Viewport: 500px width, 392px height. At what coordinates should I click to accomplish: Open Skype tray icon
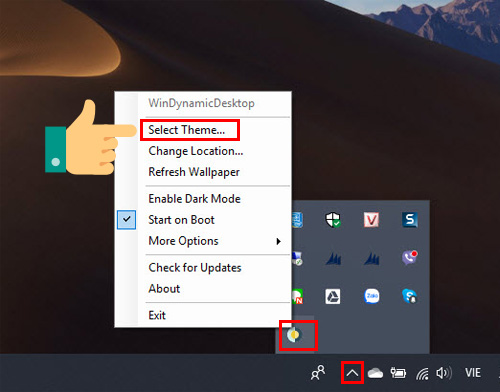pos(410,296)
